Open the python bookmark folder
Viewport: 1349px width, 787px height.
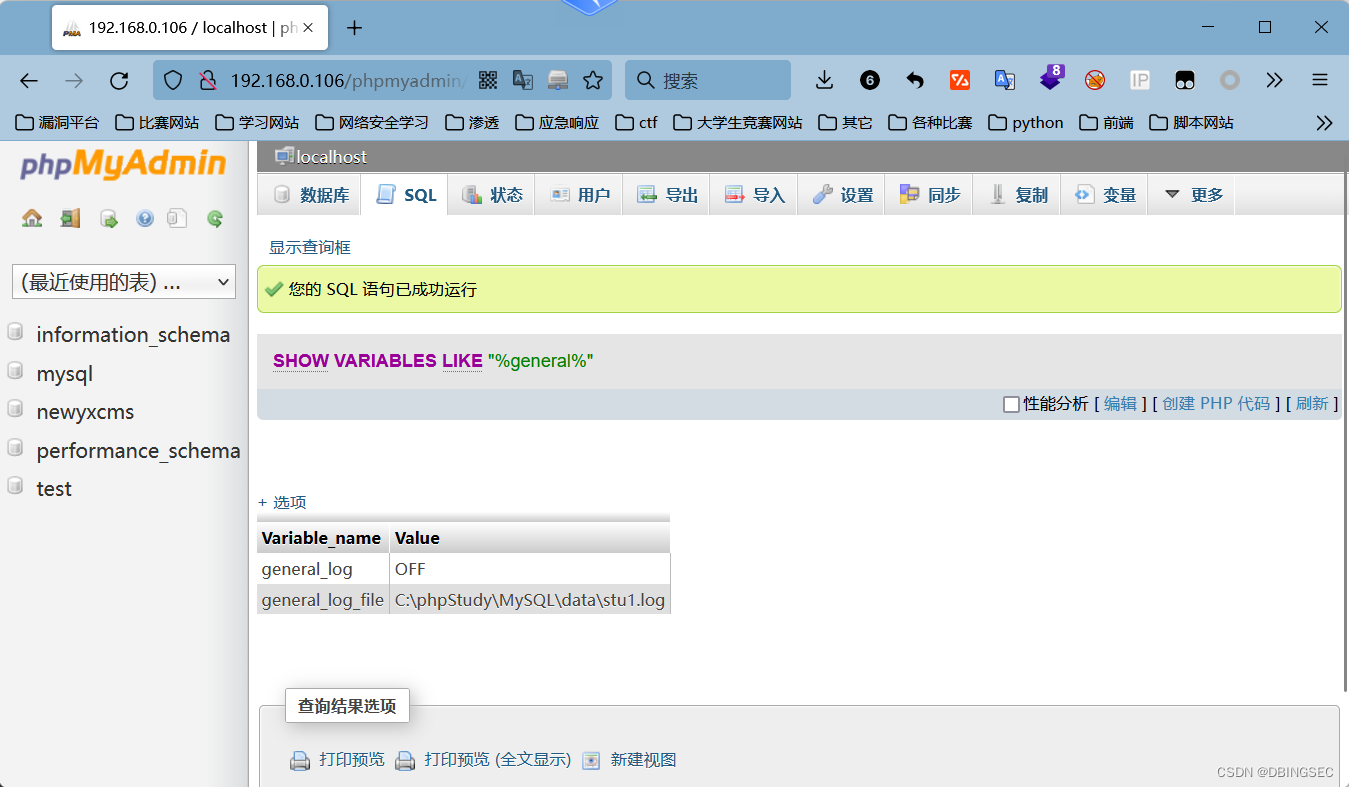1026,123
